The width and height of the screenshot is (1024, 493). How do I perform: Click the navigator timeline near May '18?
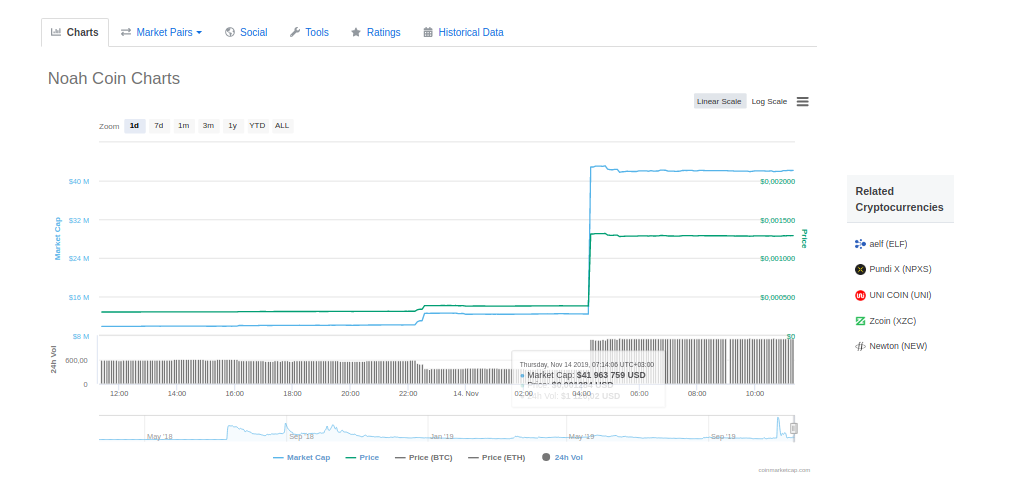(160, 436)
